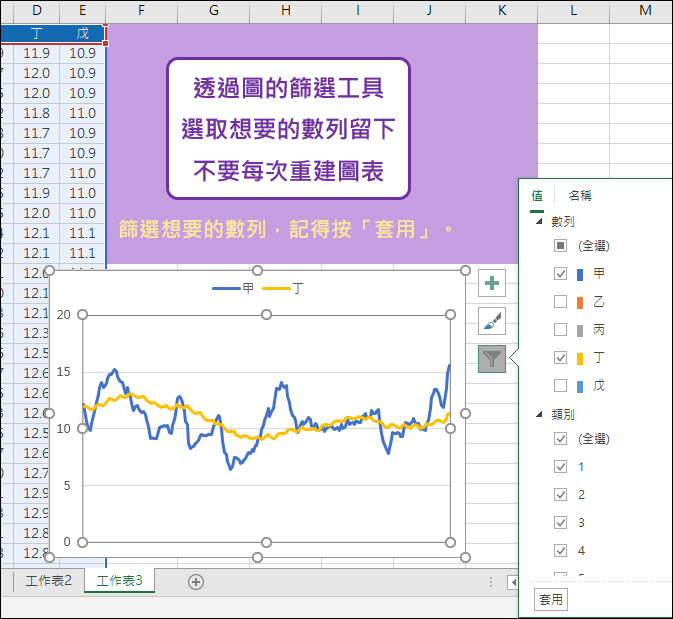Check series 乙 checkbox

pyautogui.click(x=560, y=302)
